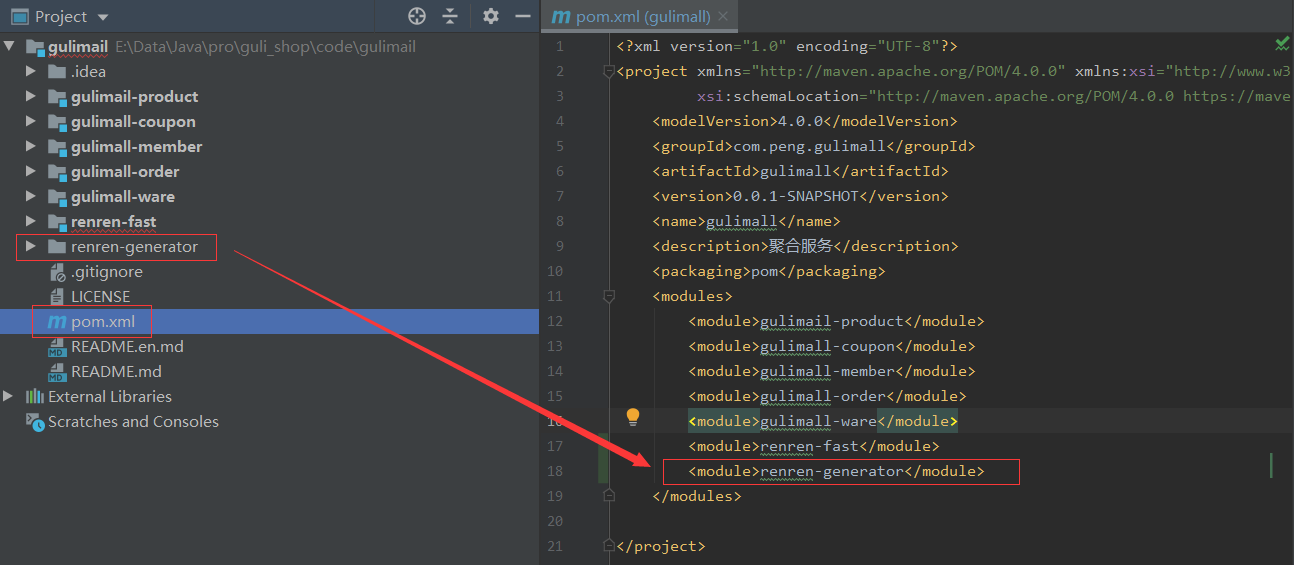
Task: Expand the gulimall-coupon module
Action: tap(30, 122)
